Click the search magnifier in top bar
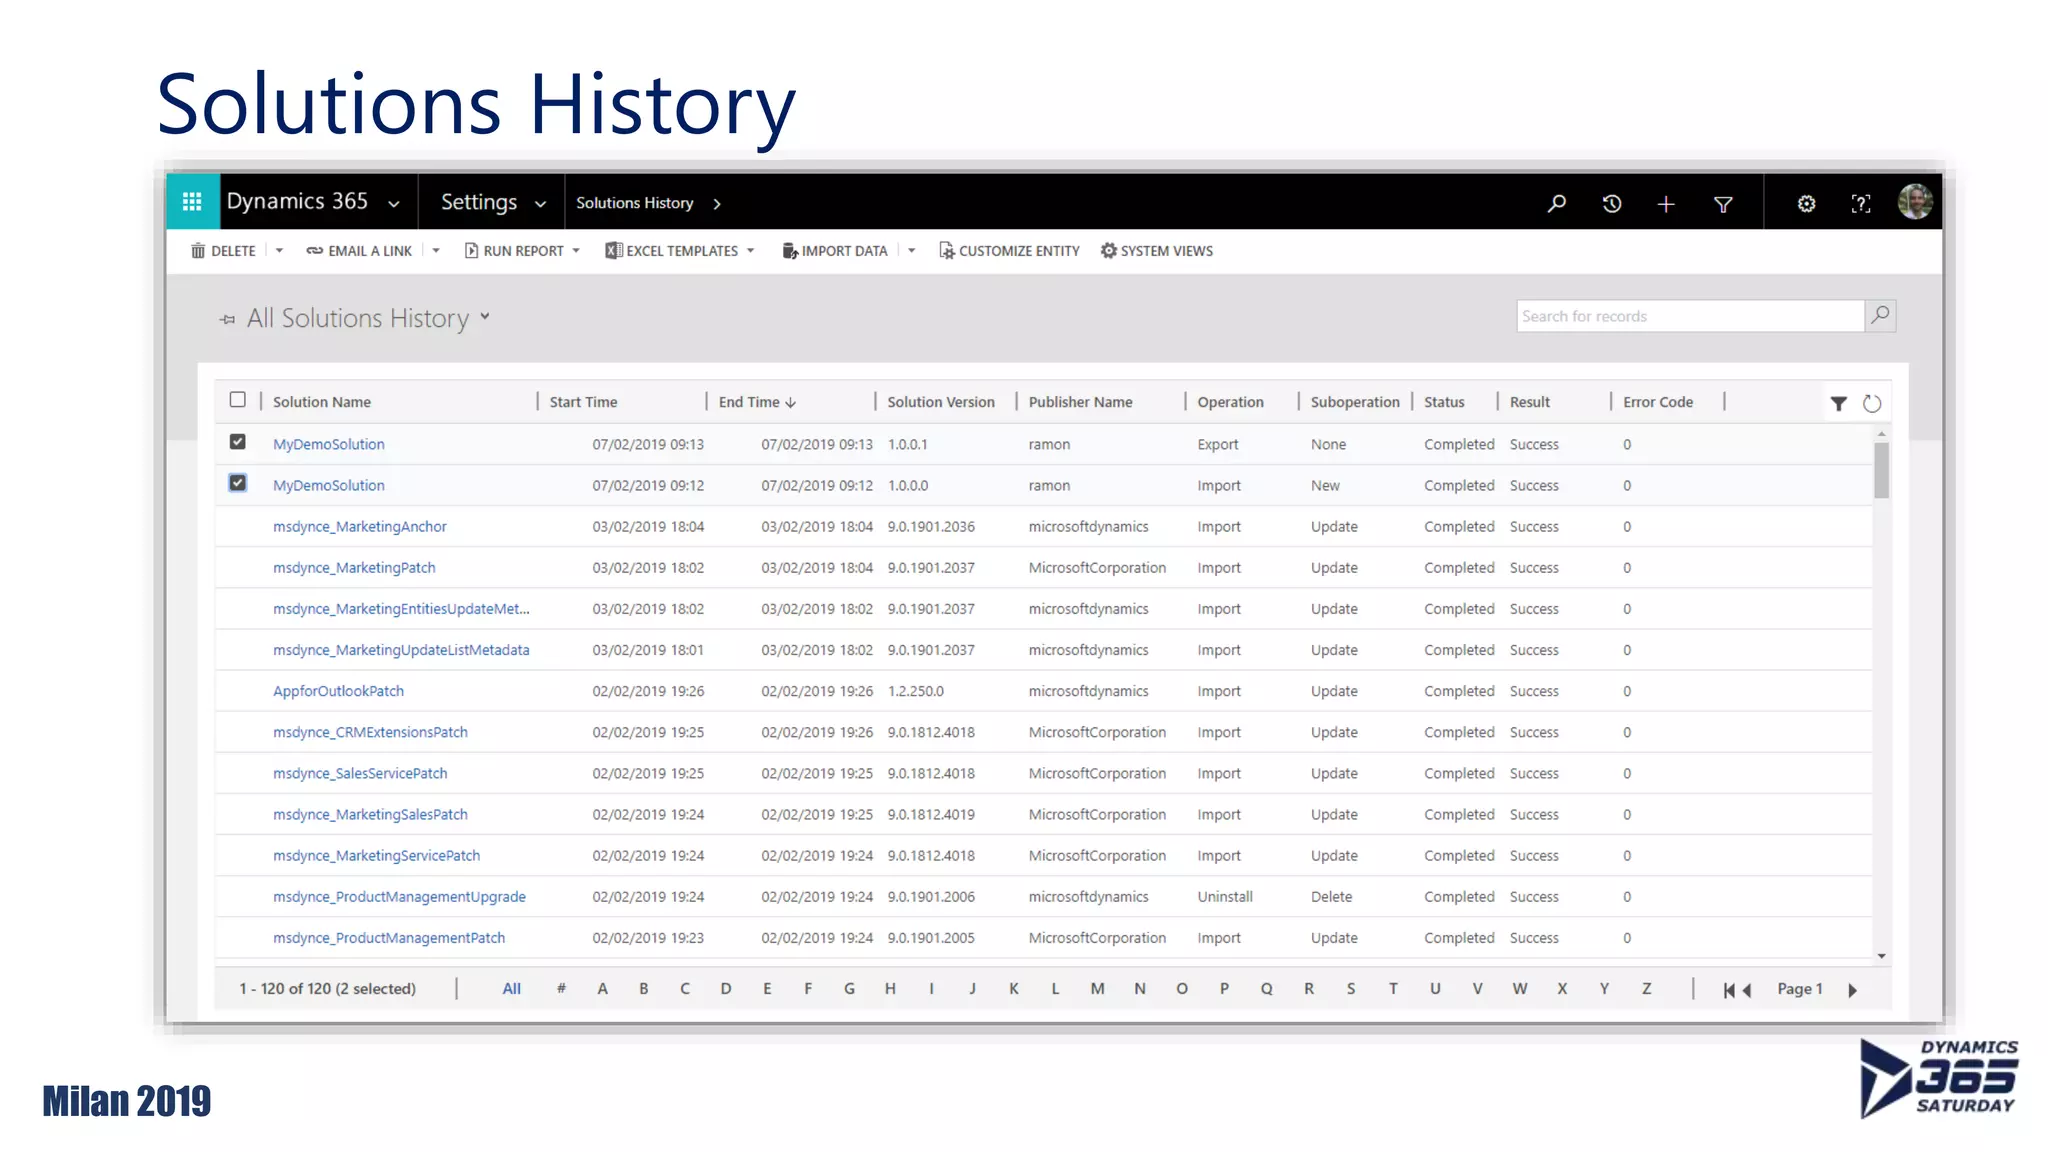 [1556, 204]
